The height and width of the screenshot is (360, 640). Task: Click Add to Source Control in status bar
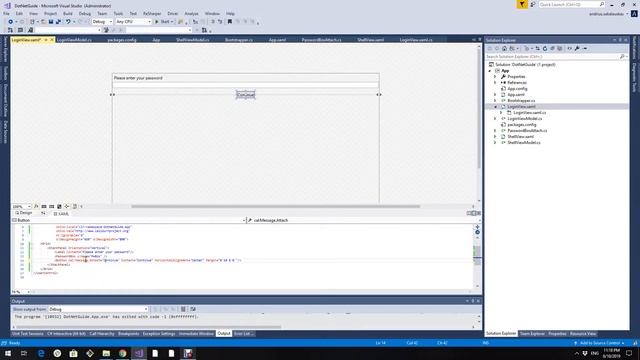pos(600,343)
